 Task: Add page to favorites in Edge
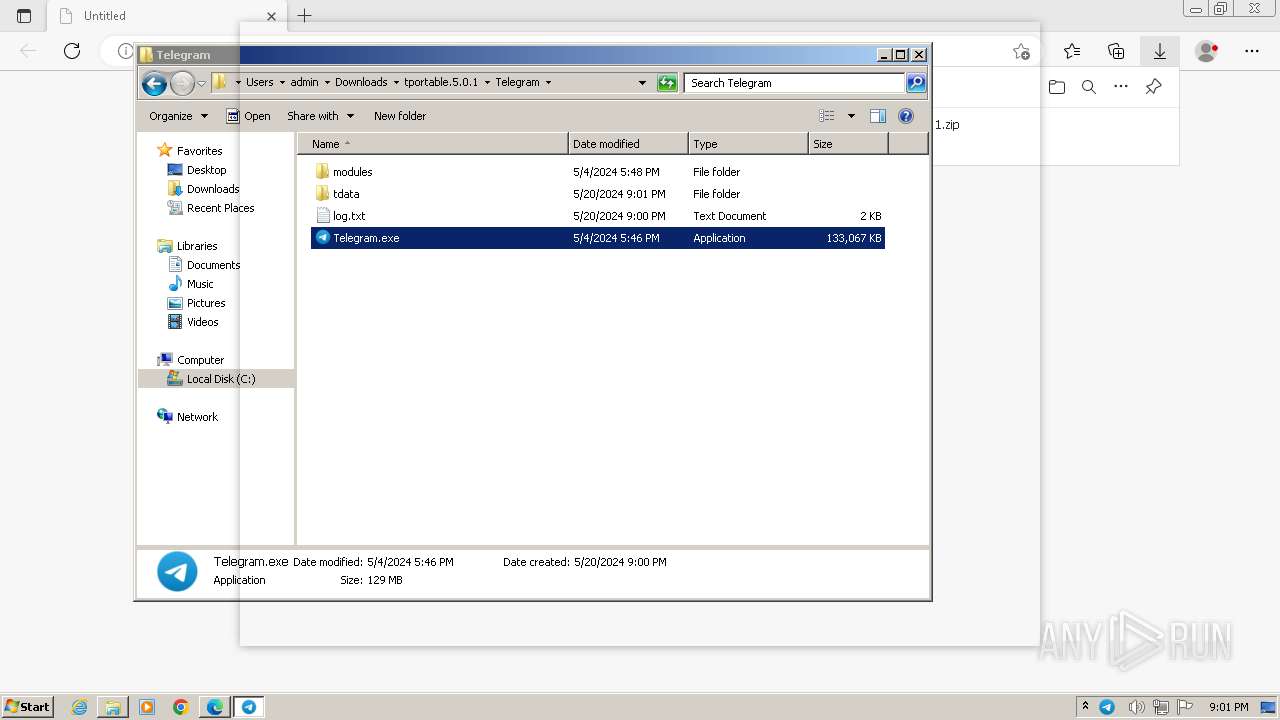pyautogui.click(x=1021, y=51)
